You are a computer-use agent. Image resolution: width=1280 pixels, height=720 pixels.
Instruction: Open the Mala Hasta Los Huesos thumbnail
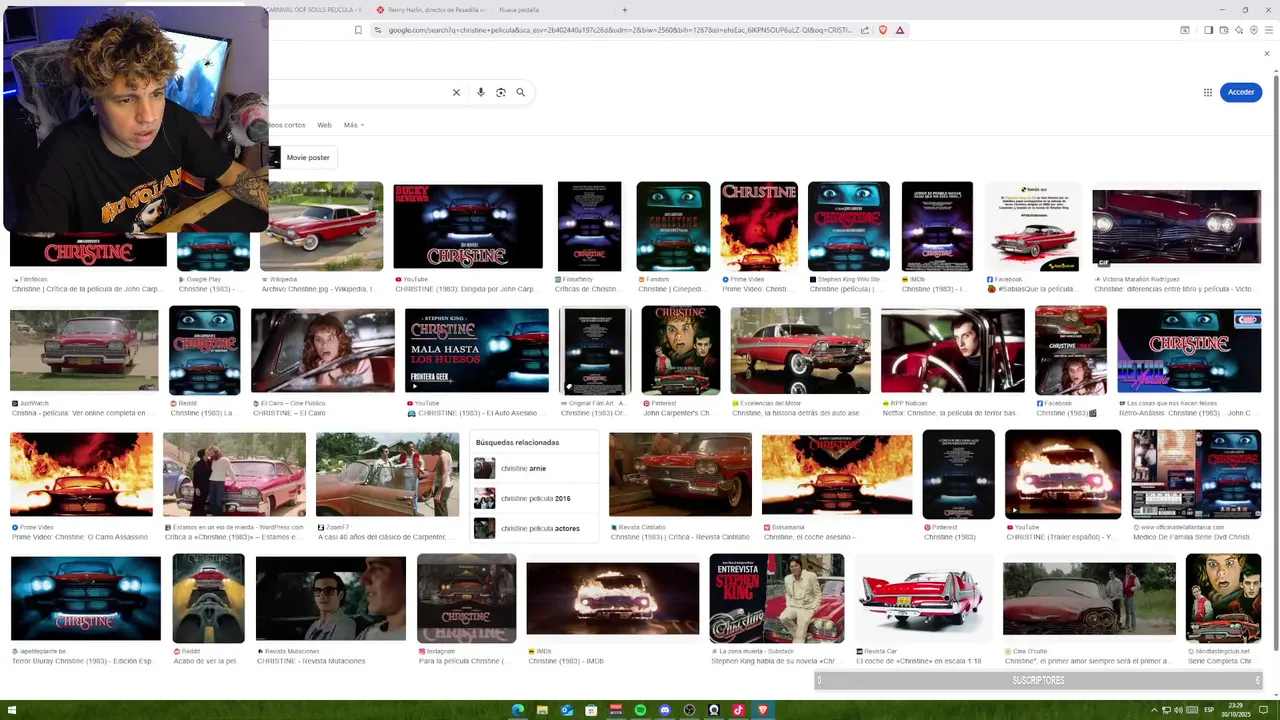click(x=477, y=351)
